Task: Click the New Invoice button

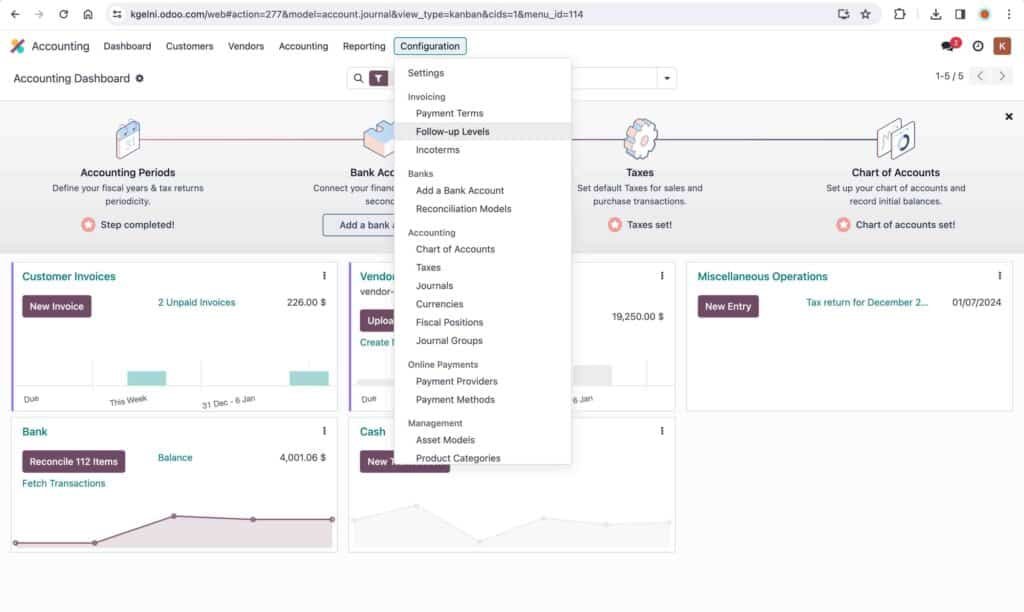Action: (x=56, y=306)
